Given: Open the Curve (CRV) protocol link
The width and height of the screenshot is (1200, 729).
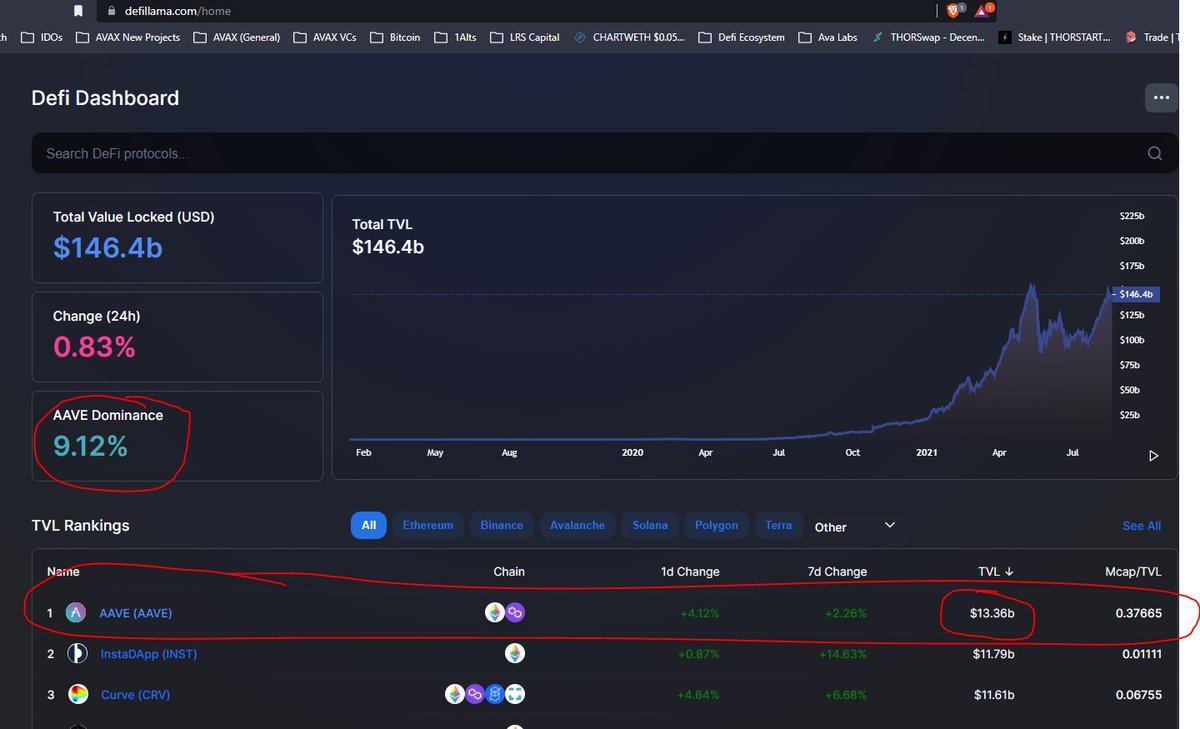Looking at the screenshot, I should click(136, 695).
